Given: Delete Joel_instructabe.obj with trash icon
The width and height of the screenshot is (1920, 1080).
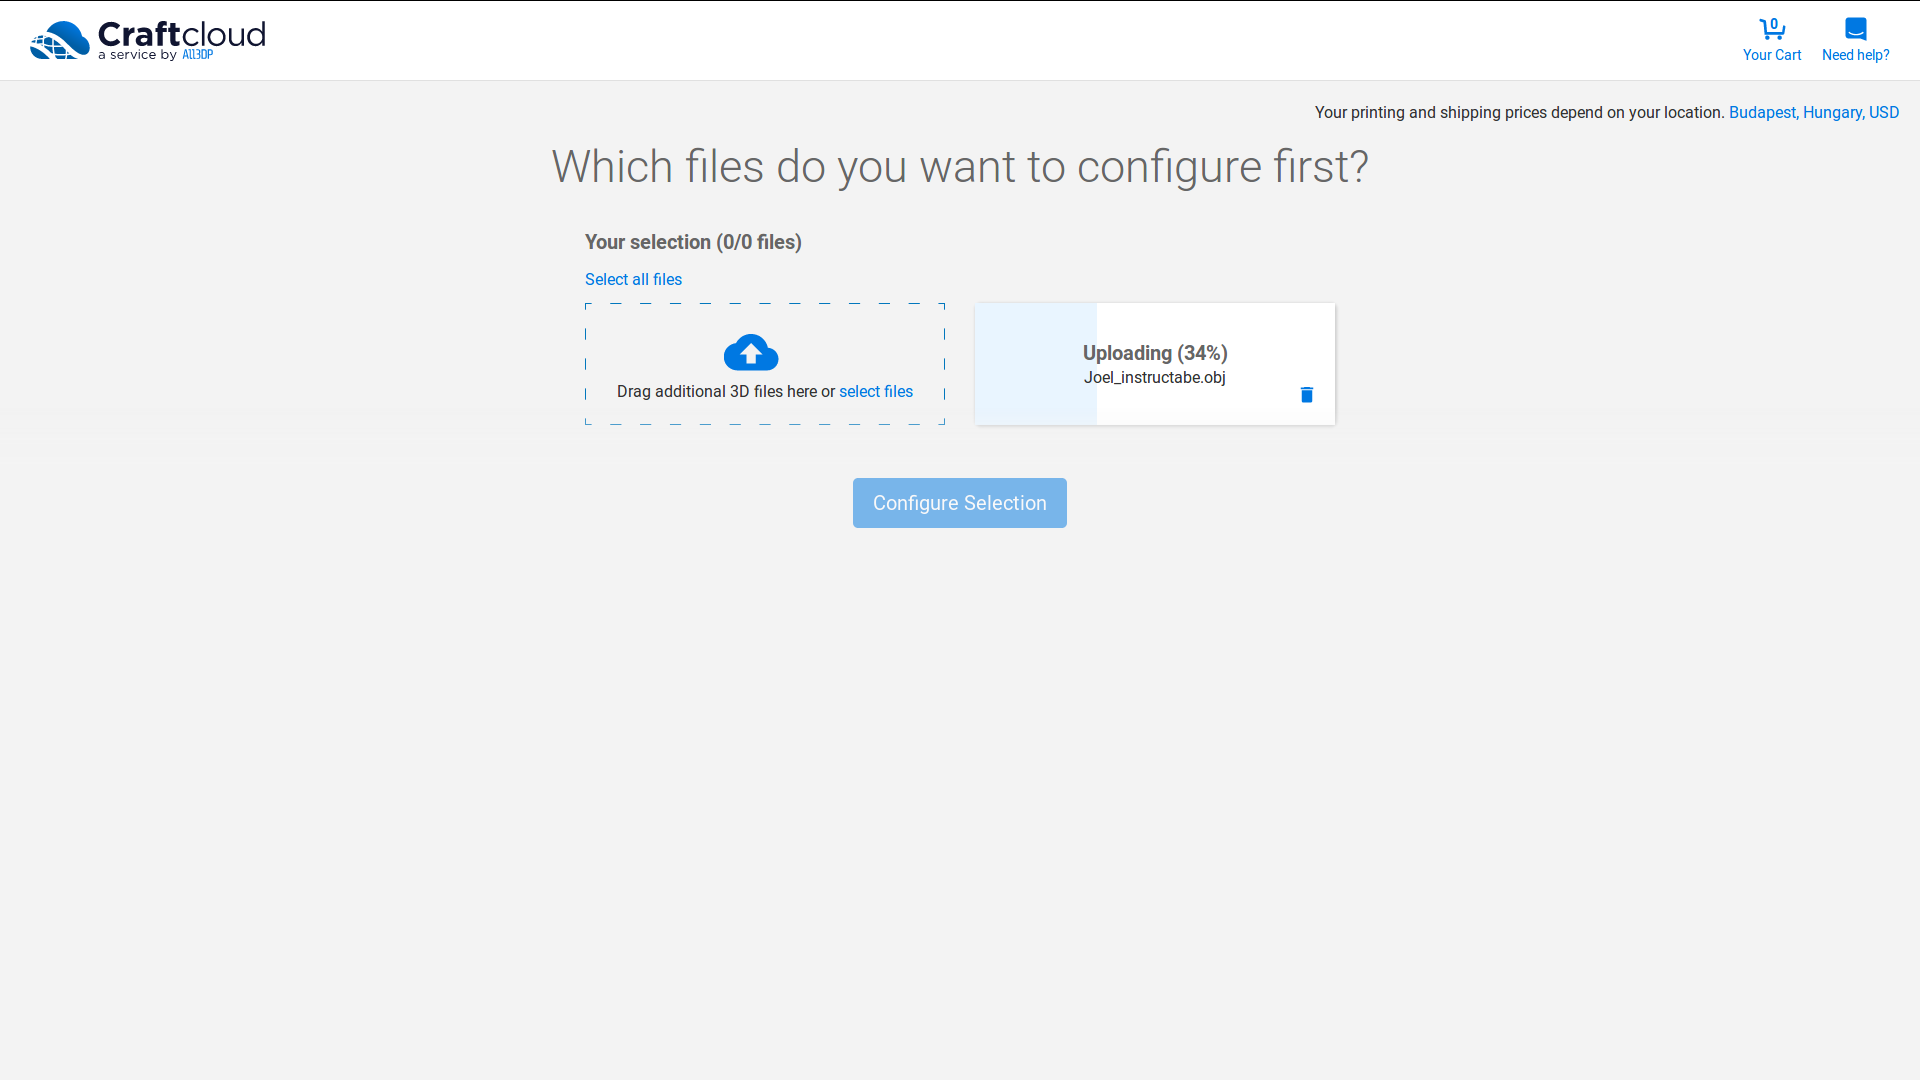Looking at the screenshot, I should (1306, 395).
